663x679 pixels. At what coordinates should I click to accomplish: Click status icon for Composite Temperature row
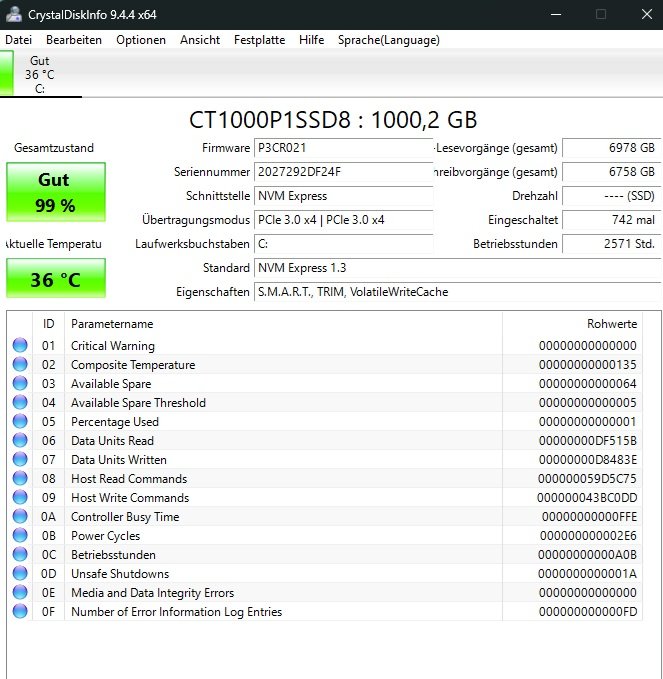20,365
